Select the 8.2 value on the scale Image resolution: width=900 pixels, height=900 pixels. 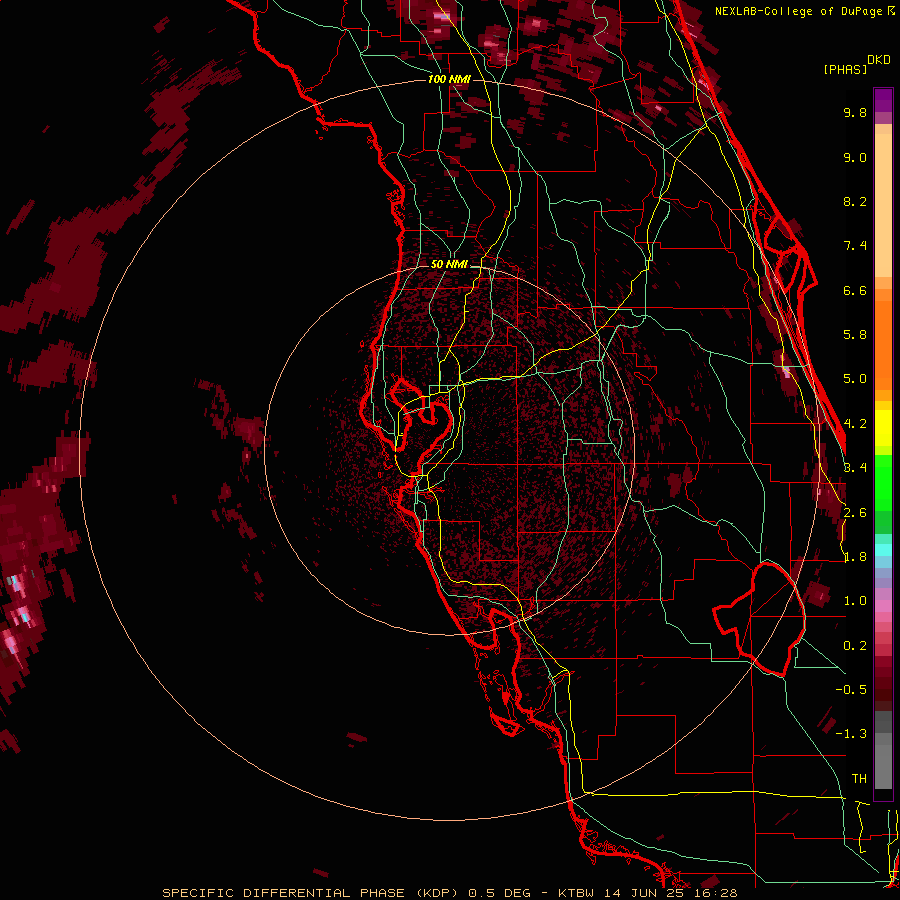855,201
